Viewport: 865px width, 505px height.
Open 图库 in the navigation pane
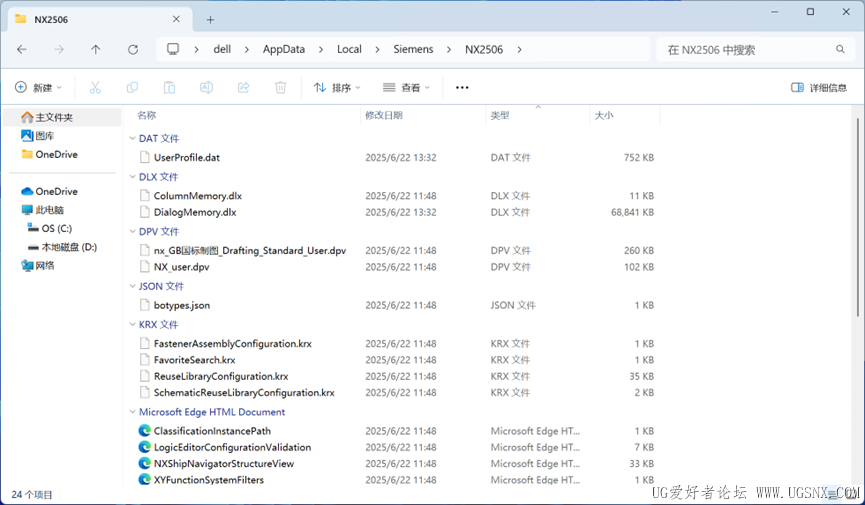coord(44,136)
